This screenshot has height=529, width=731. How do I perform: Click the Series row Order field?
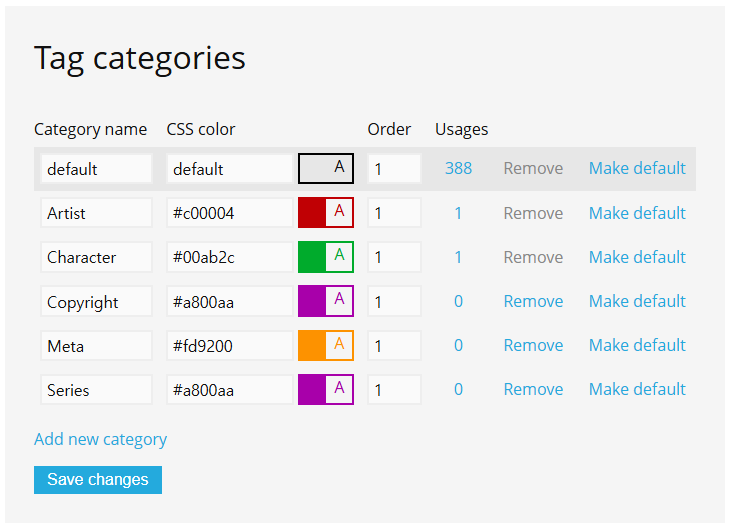394,390
